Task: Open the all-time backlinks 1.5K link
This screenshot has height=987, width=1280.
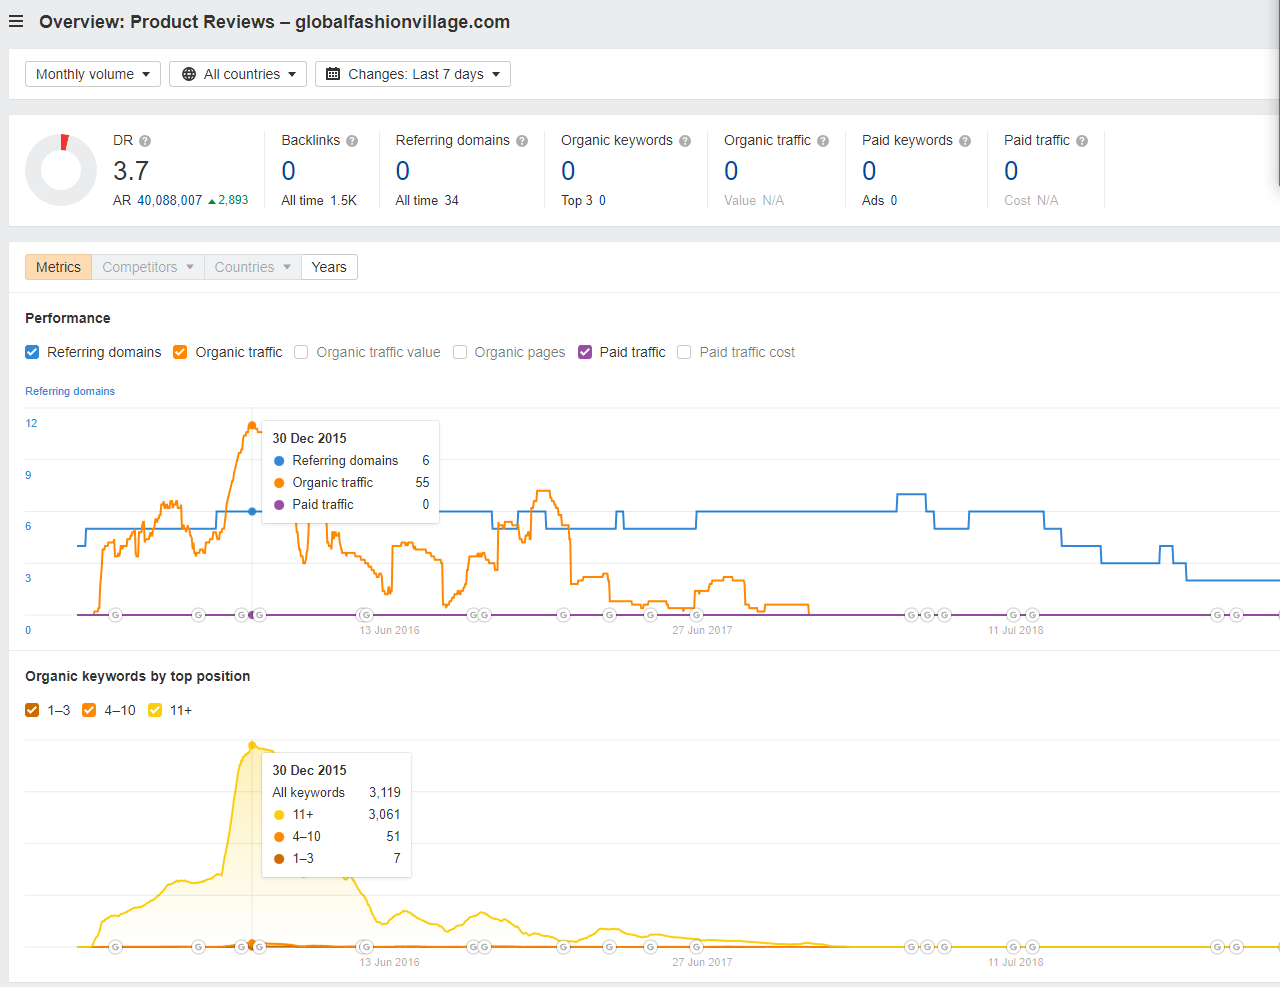Action: pos(343,200)
